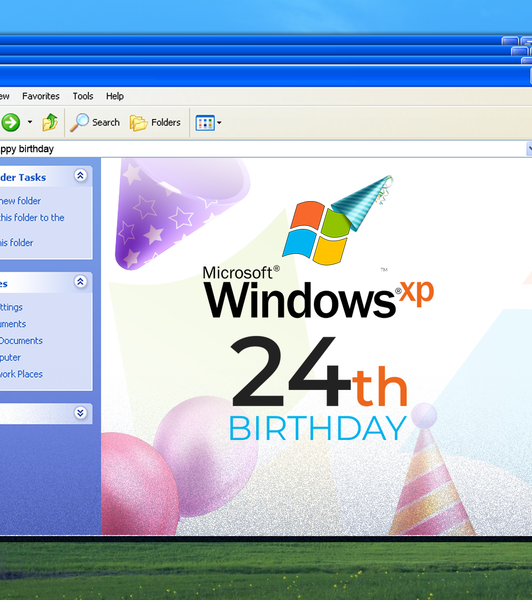Screen dimensions: 532x600
Task: Toggle the Folders pane button
Action: (x=155, y=122)
